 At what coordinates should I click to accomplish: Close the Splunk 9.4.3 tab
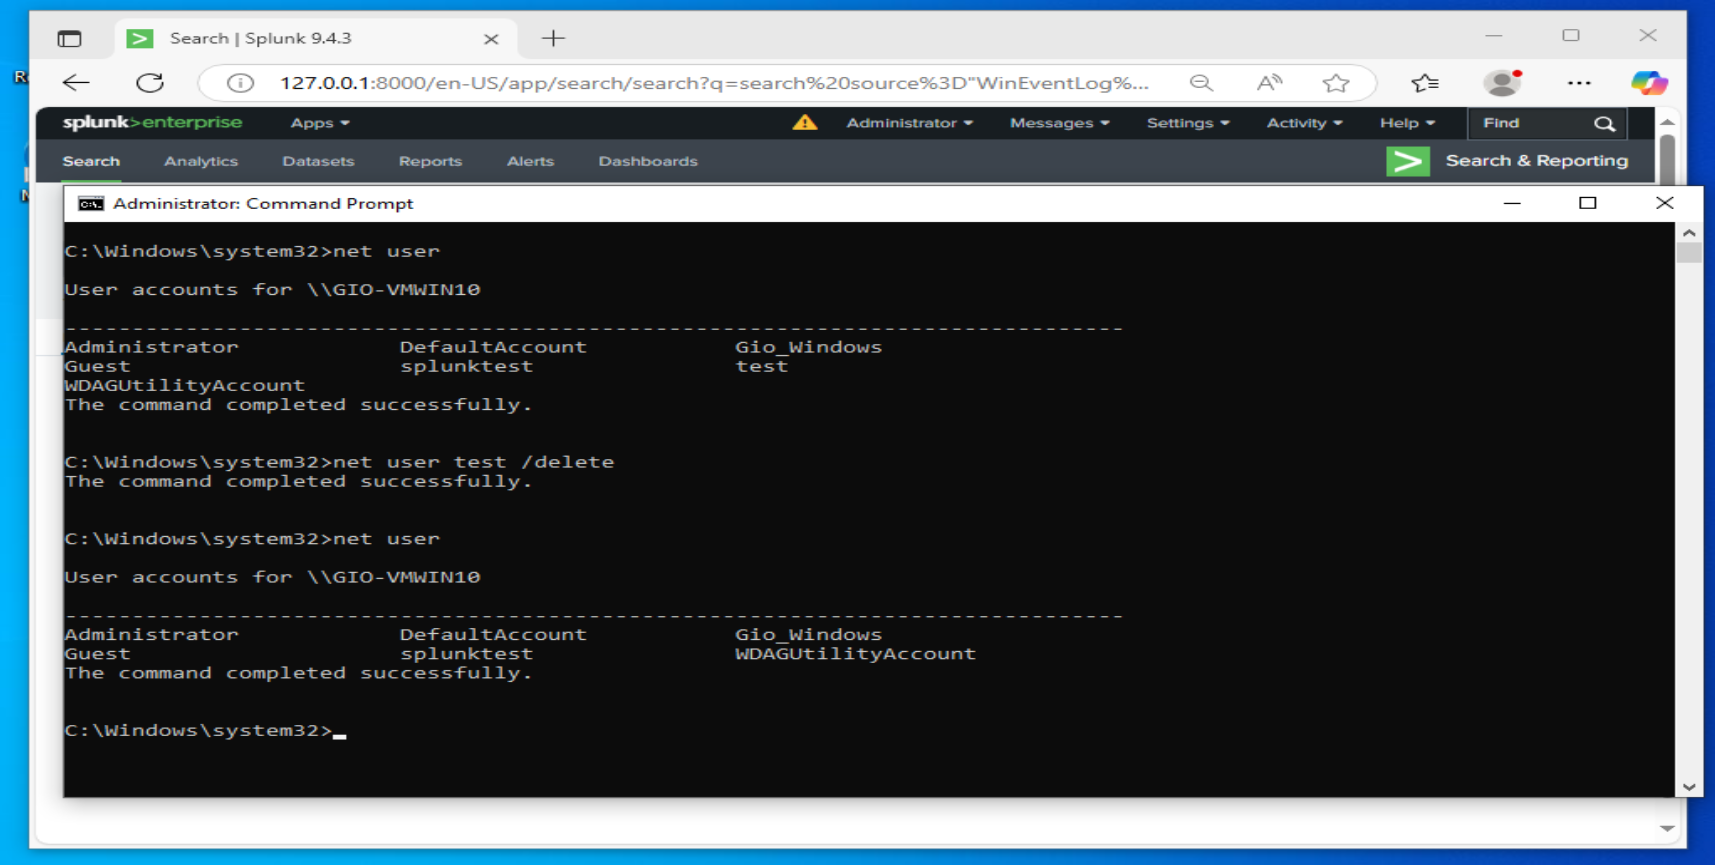(491, 39)
